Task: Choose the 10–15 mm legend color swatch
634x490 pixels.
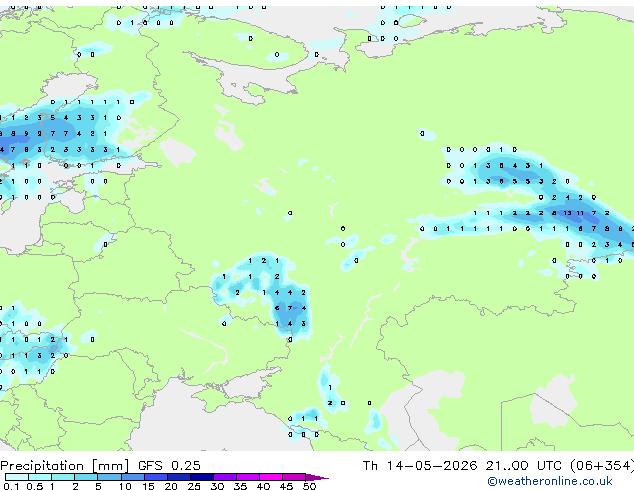Action: (x=132, y=477)
